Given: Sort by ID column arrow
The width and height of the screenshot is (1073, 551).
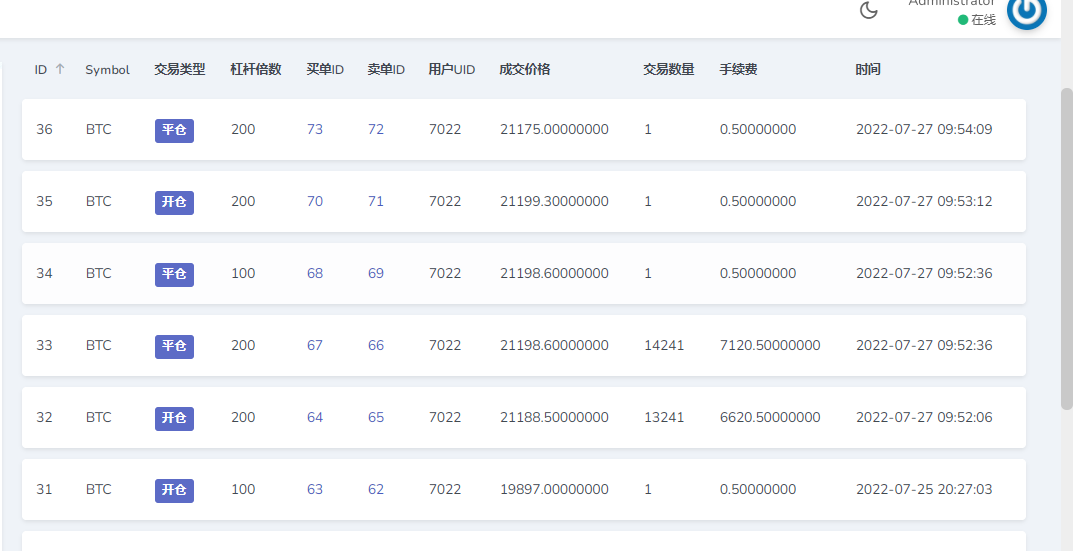Looking at the screenshot, I should click(60, 69).
